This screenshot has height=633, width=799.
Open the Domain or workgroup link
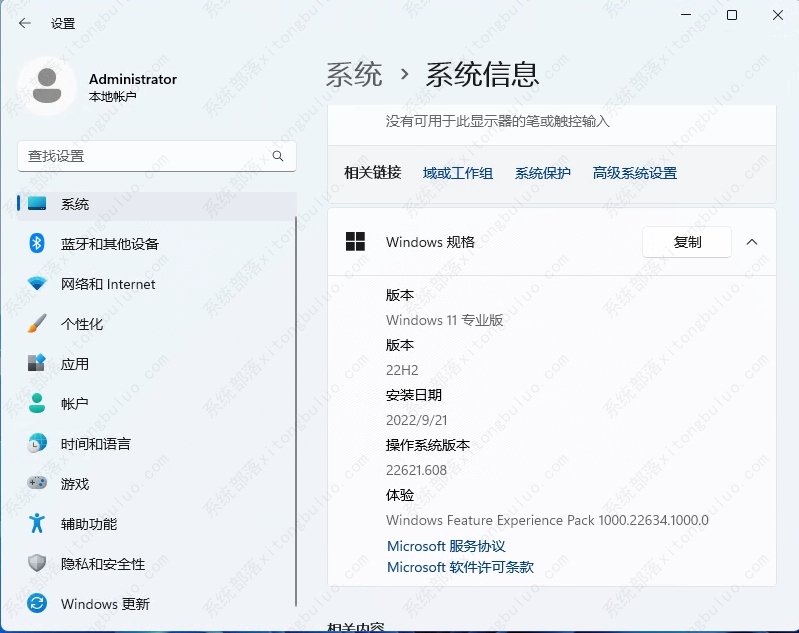click(x=458, y=173)
